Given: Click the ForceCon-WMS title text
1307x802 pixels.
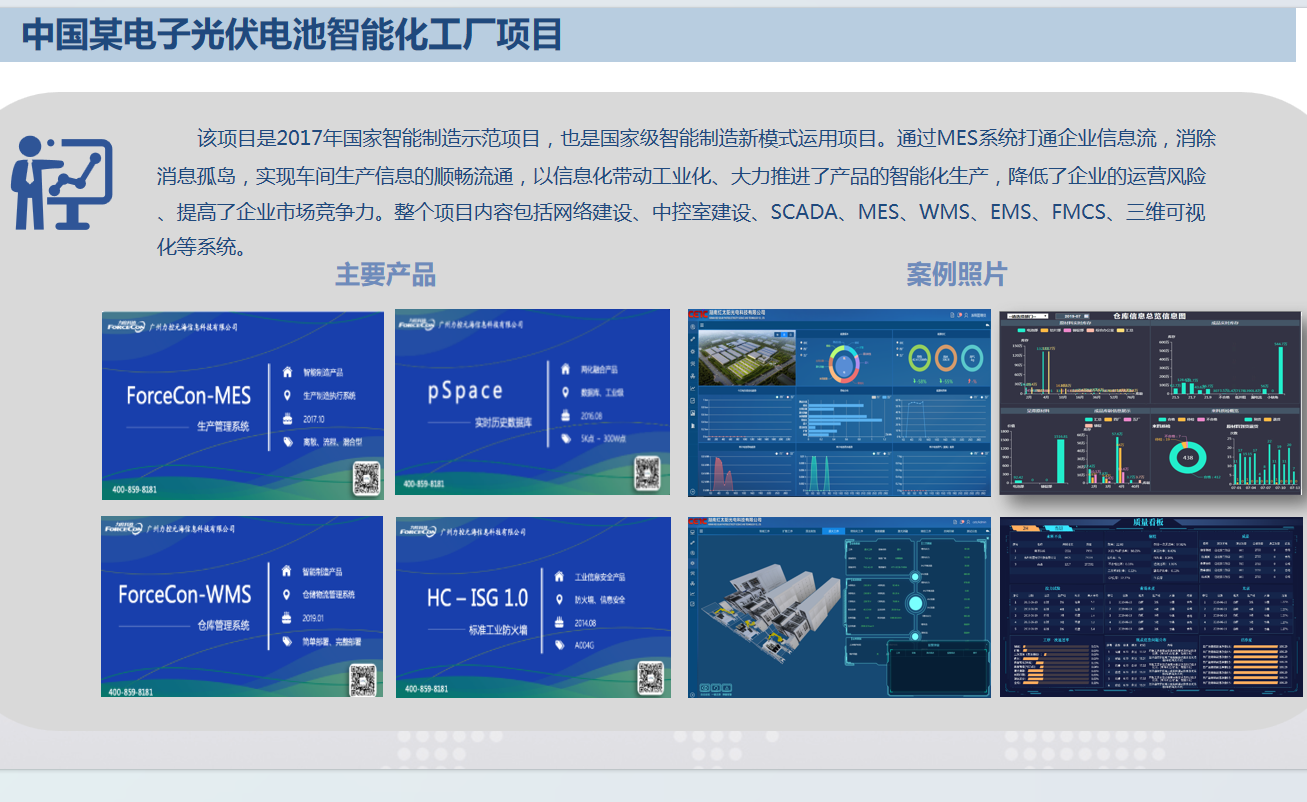Looking at the screenshot, I should pyautogui.click(x=185, y=595).
